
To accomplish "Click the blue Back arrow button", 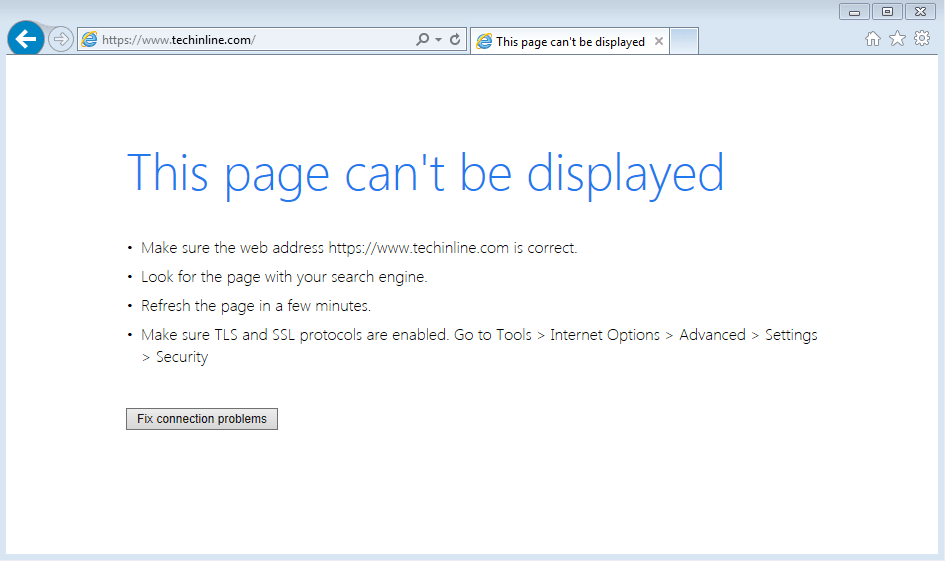I will tap(25, 39).
